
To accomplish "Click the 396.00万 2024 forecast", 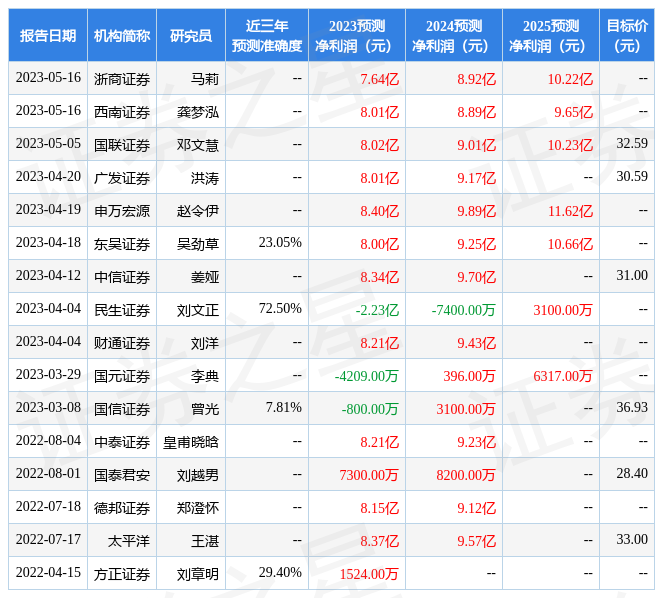I will [469, 376].
